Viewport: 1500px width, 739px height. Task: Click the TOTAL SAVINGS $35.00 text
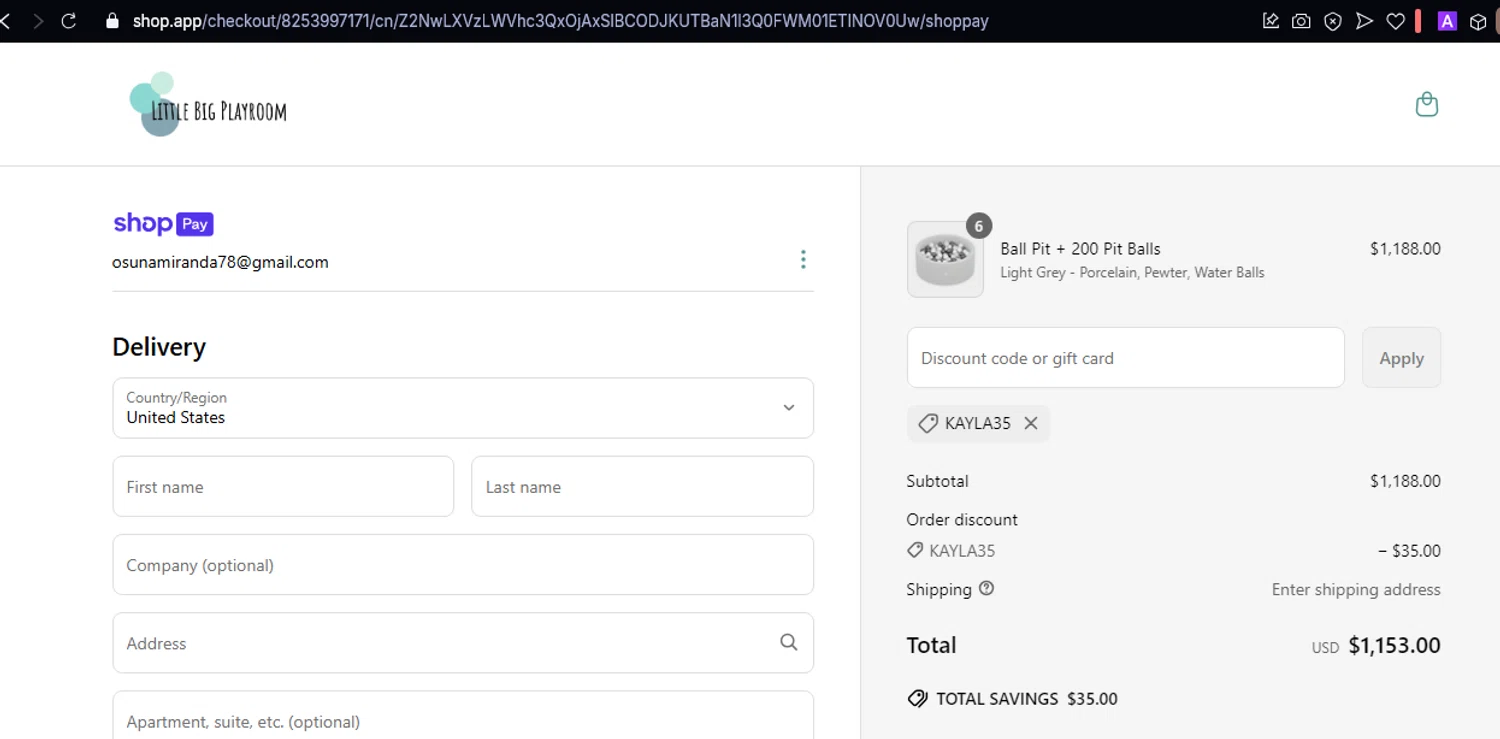click(x=1027, y=699)
